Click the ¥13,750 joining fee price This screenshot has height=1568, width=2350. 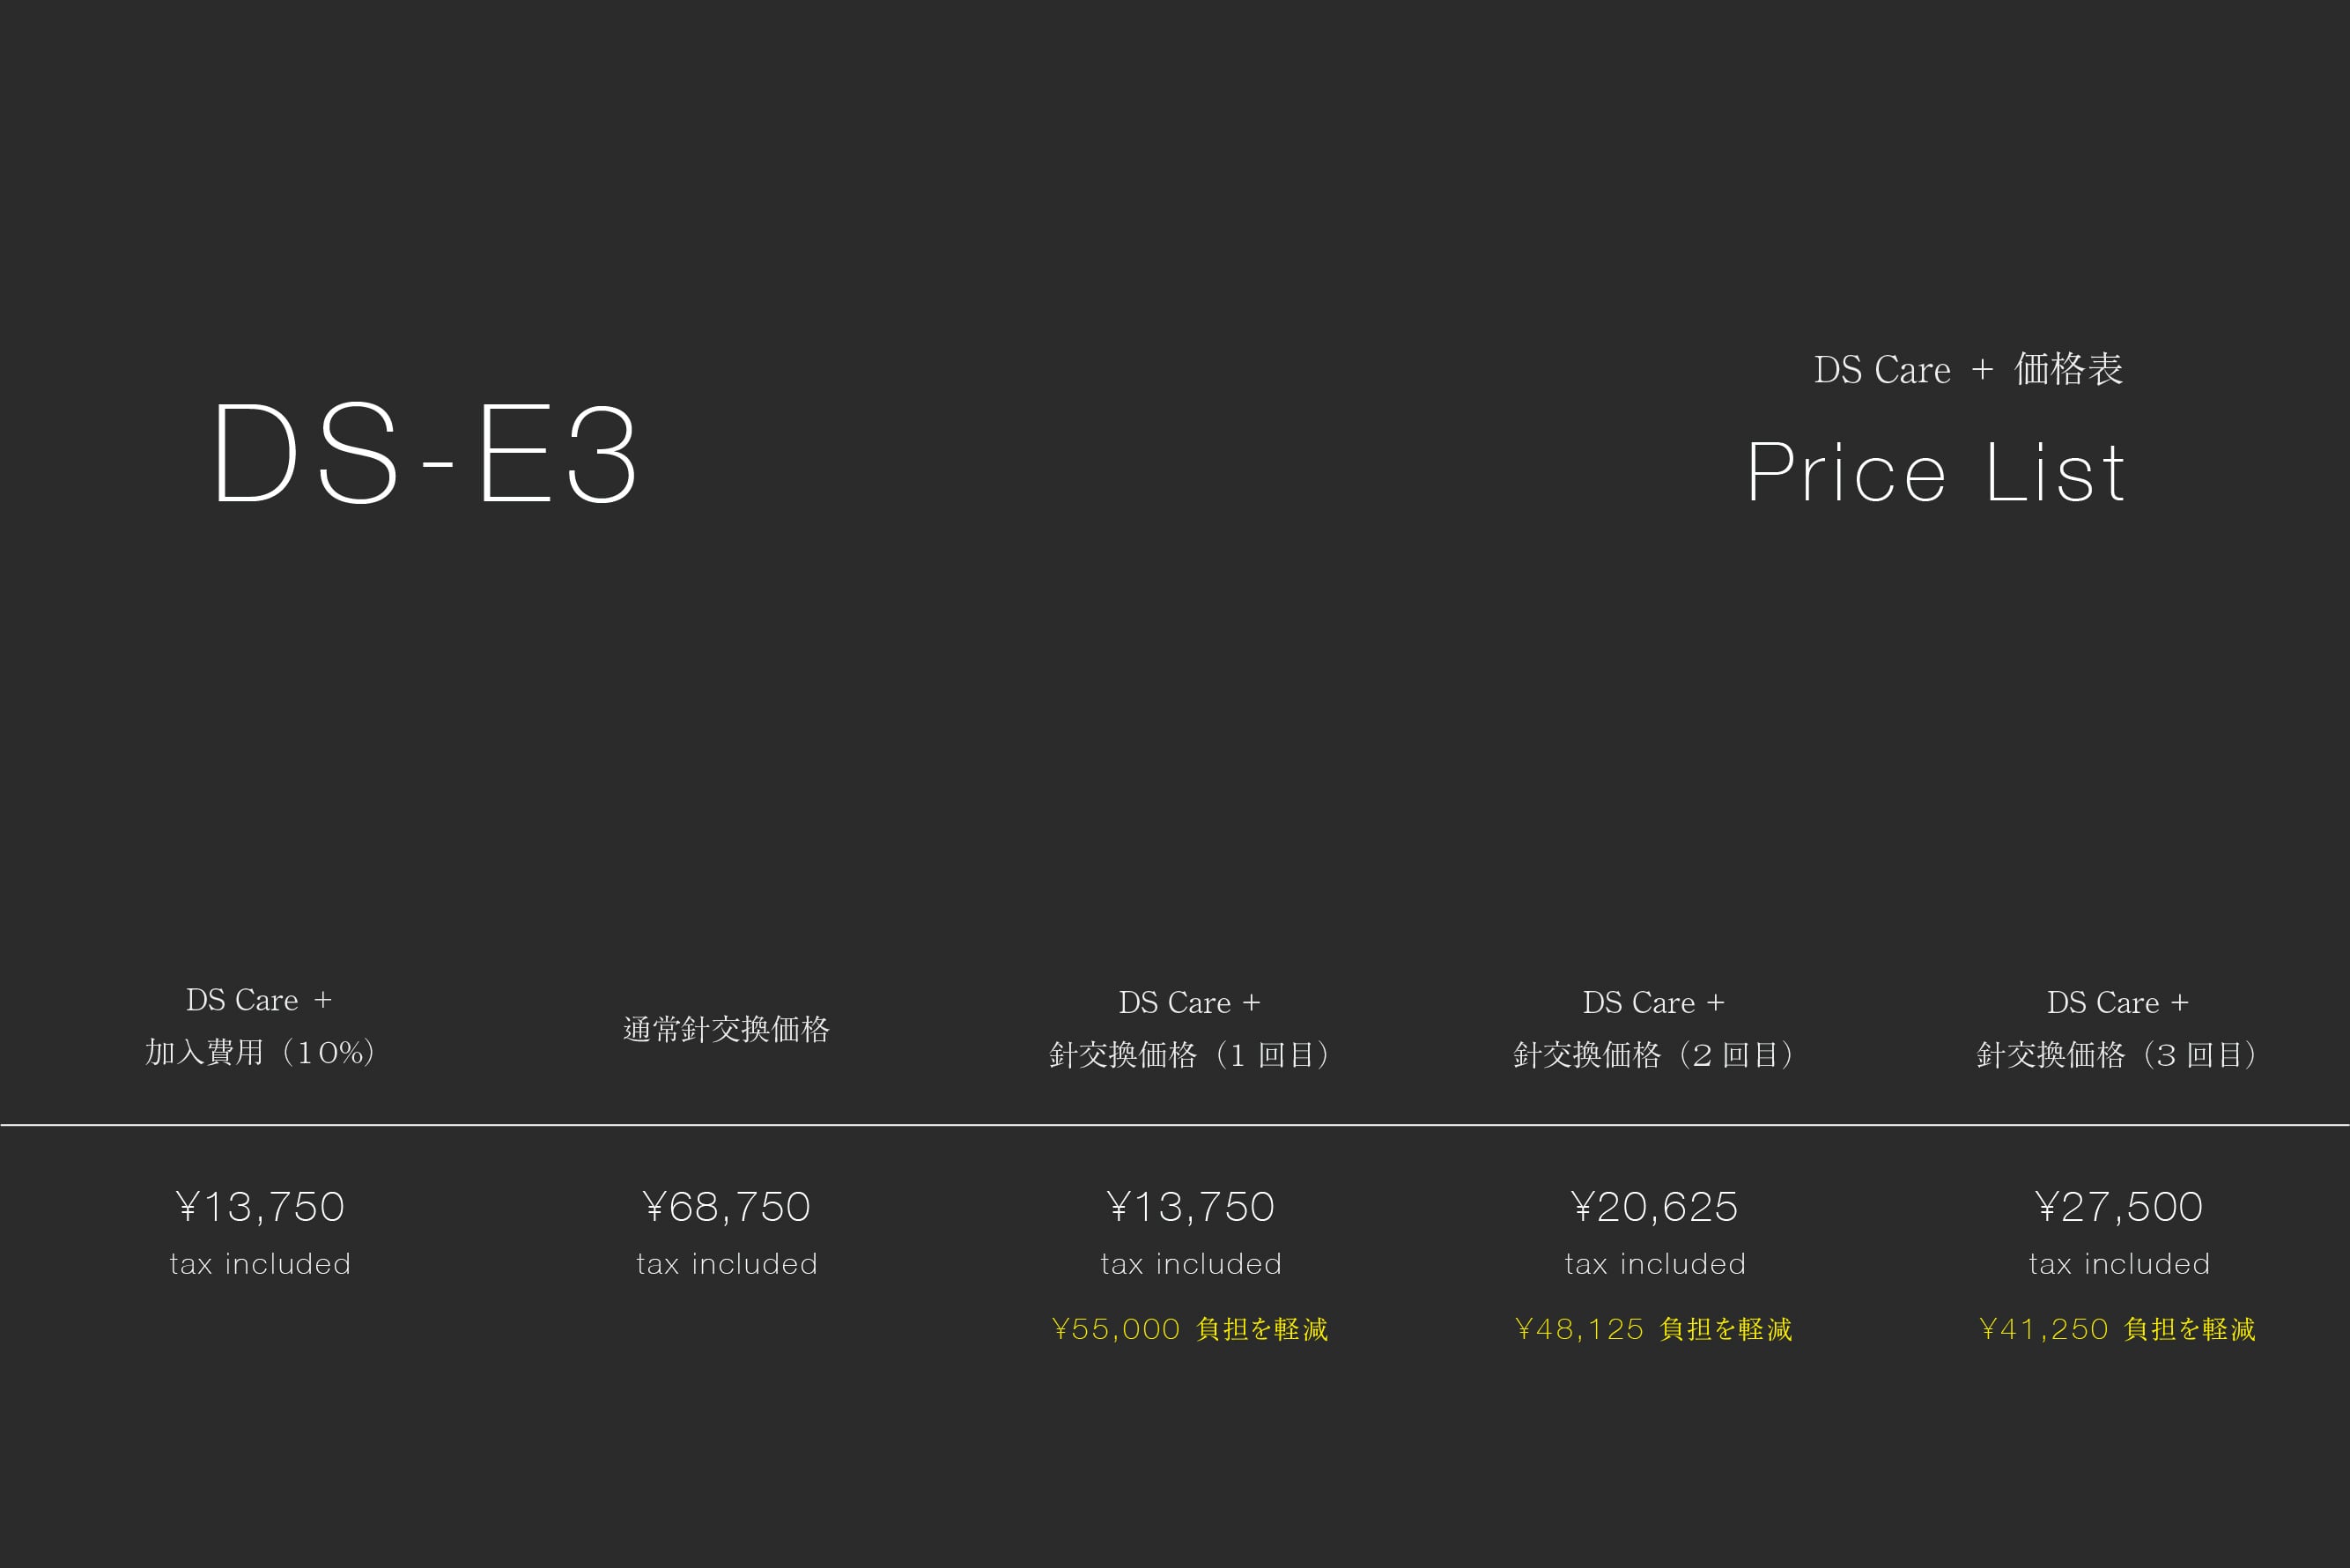pyautogui.click(x=260, y=1207)
